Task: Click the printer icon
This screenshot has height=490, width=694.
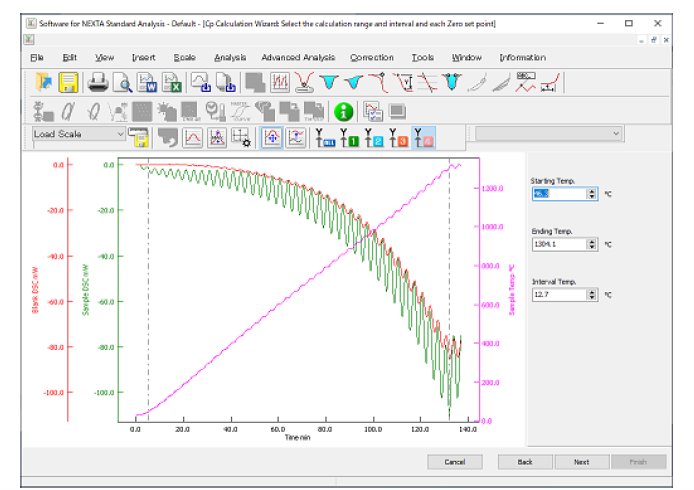Action: click(99, 83)
